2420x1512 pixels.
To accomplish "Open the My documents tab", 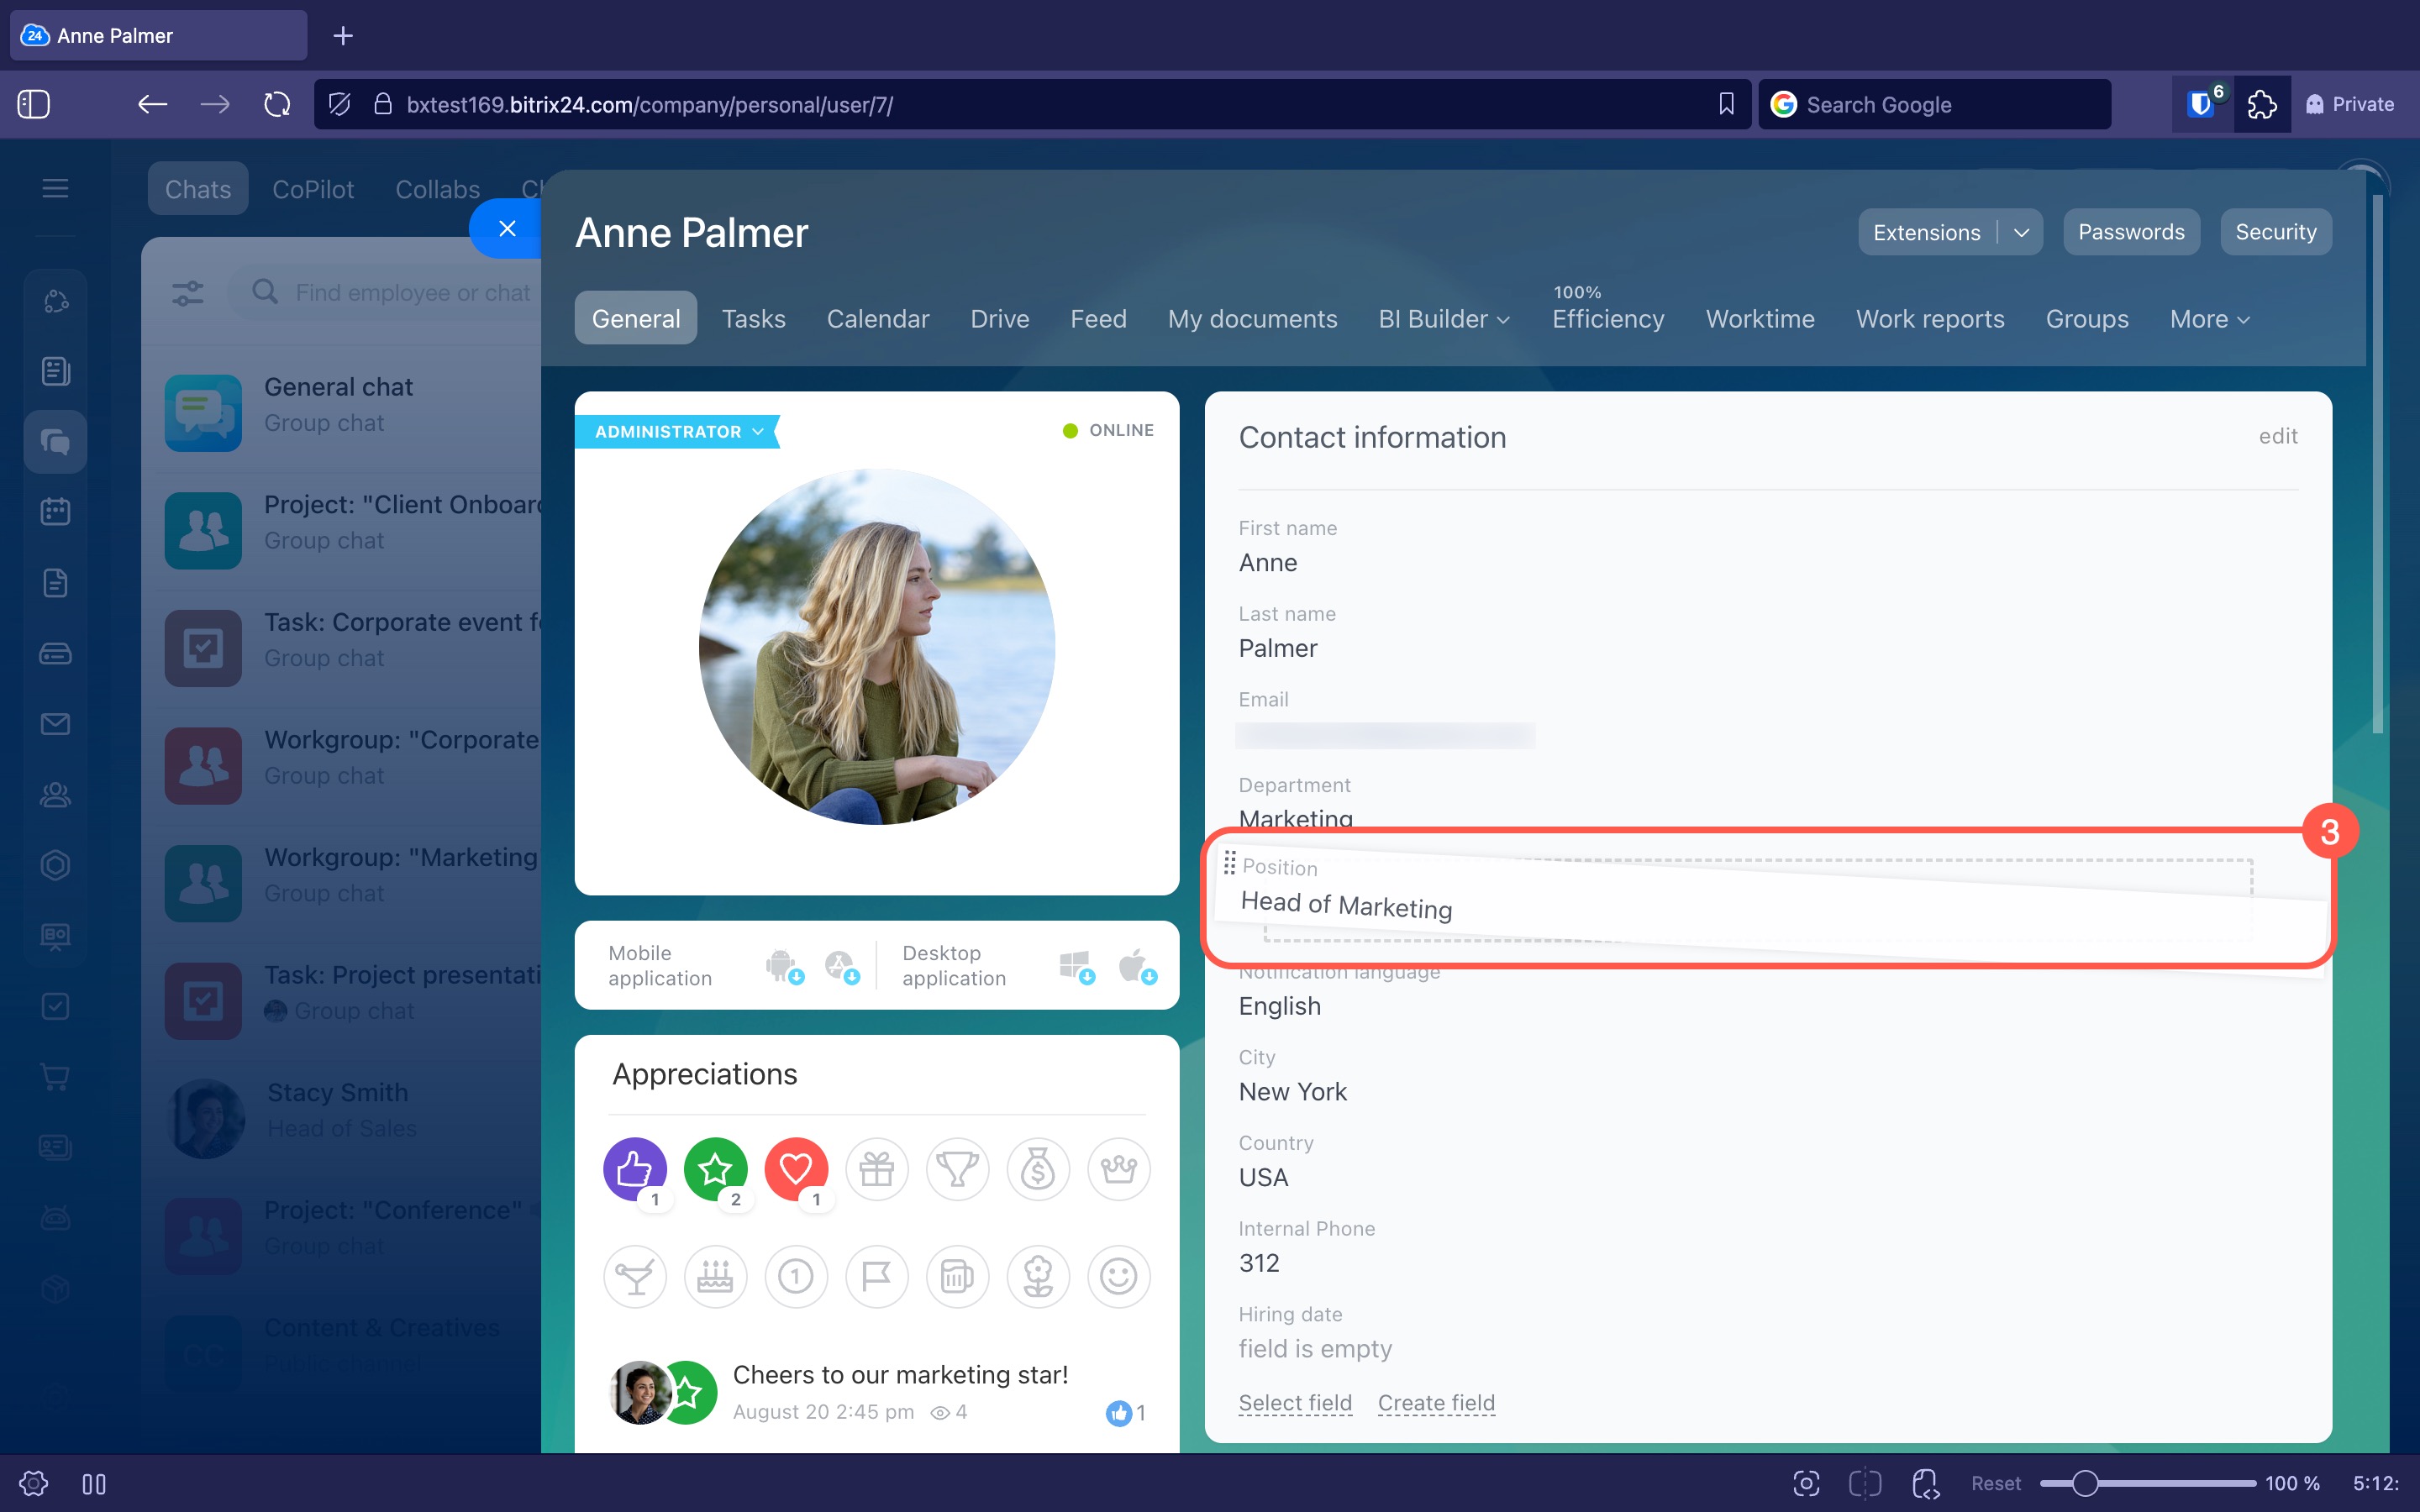I will point(1252,319).
